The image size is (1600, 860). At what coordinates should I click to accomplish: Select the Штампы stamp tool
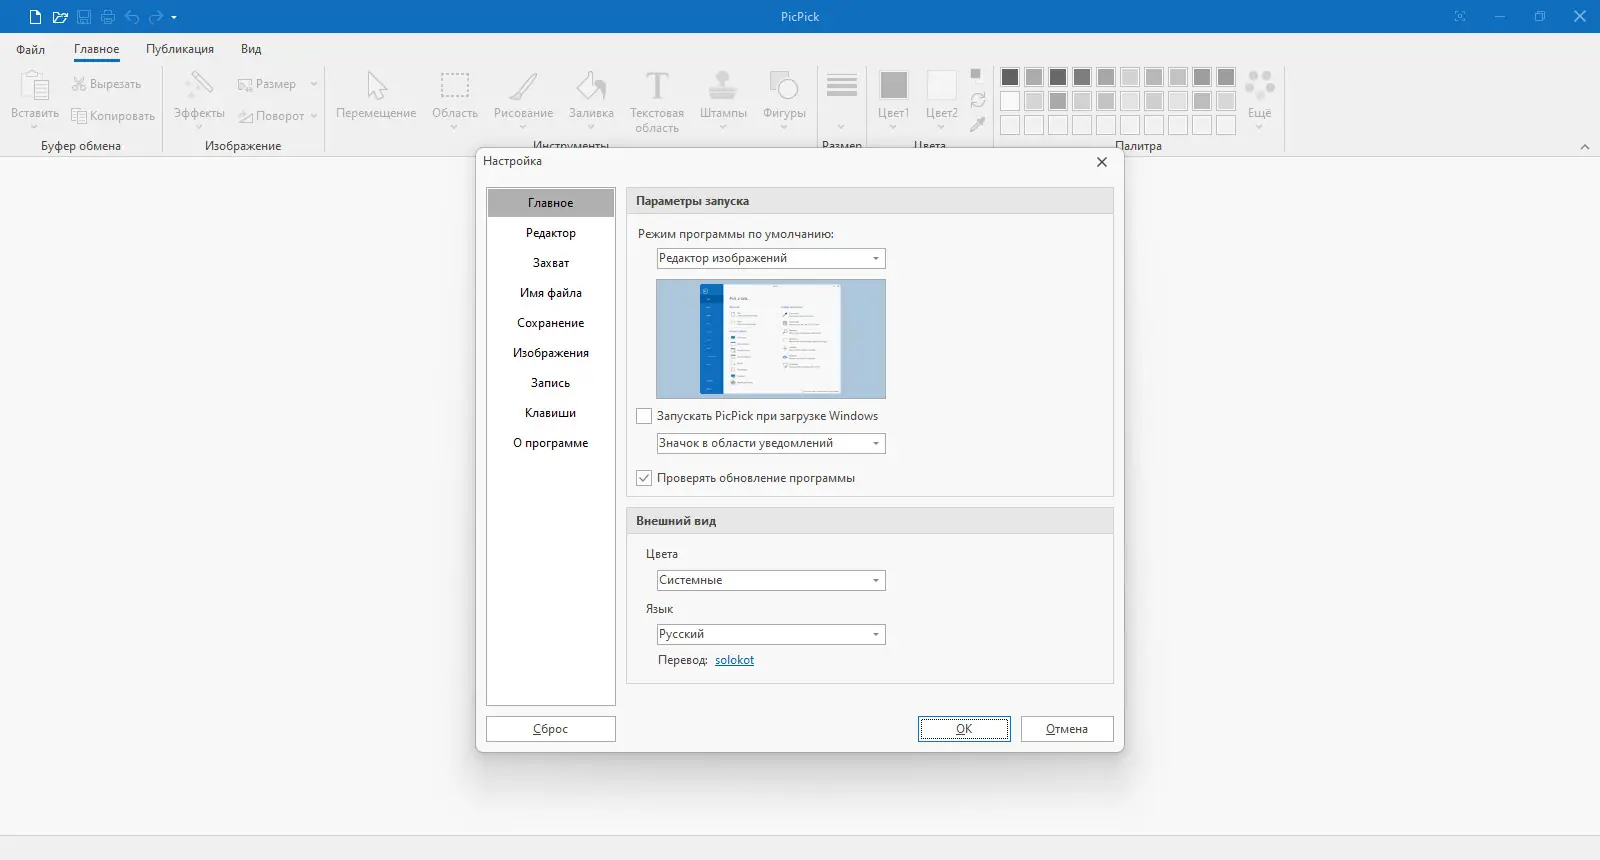723,100
